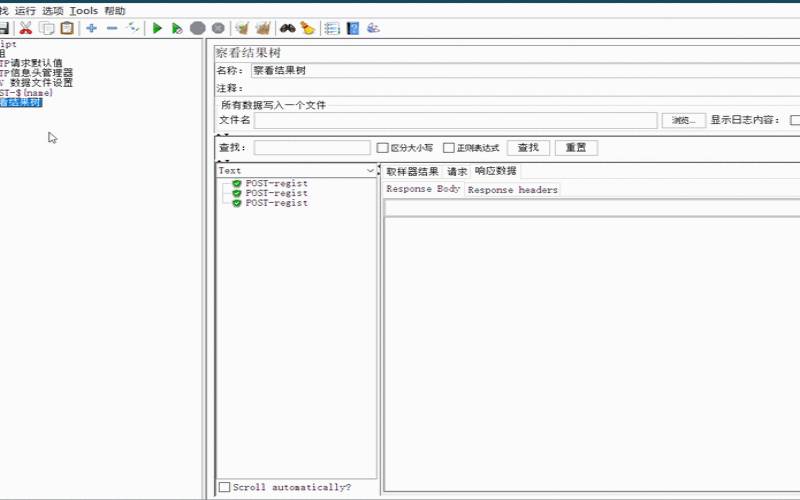Click the 查找 search button

tap(528, 148)
